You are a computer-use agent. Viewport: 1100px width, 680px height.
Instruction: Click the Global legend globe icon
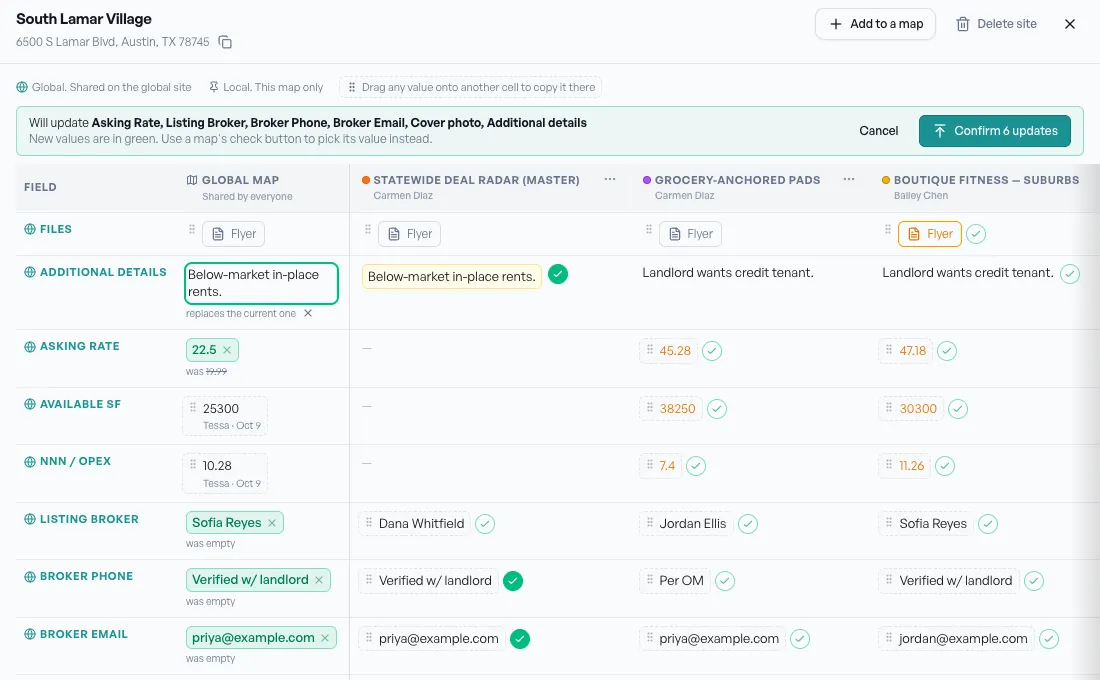tap(22, 87)
